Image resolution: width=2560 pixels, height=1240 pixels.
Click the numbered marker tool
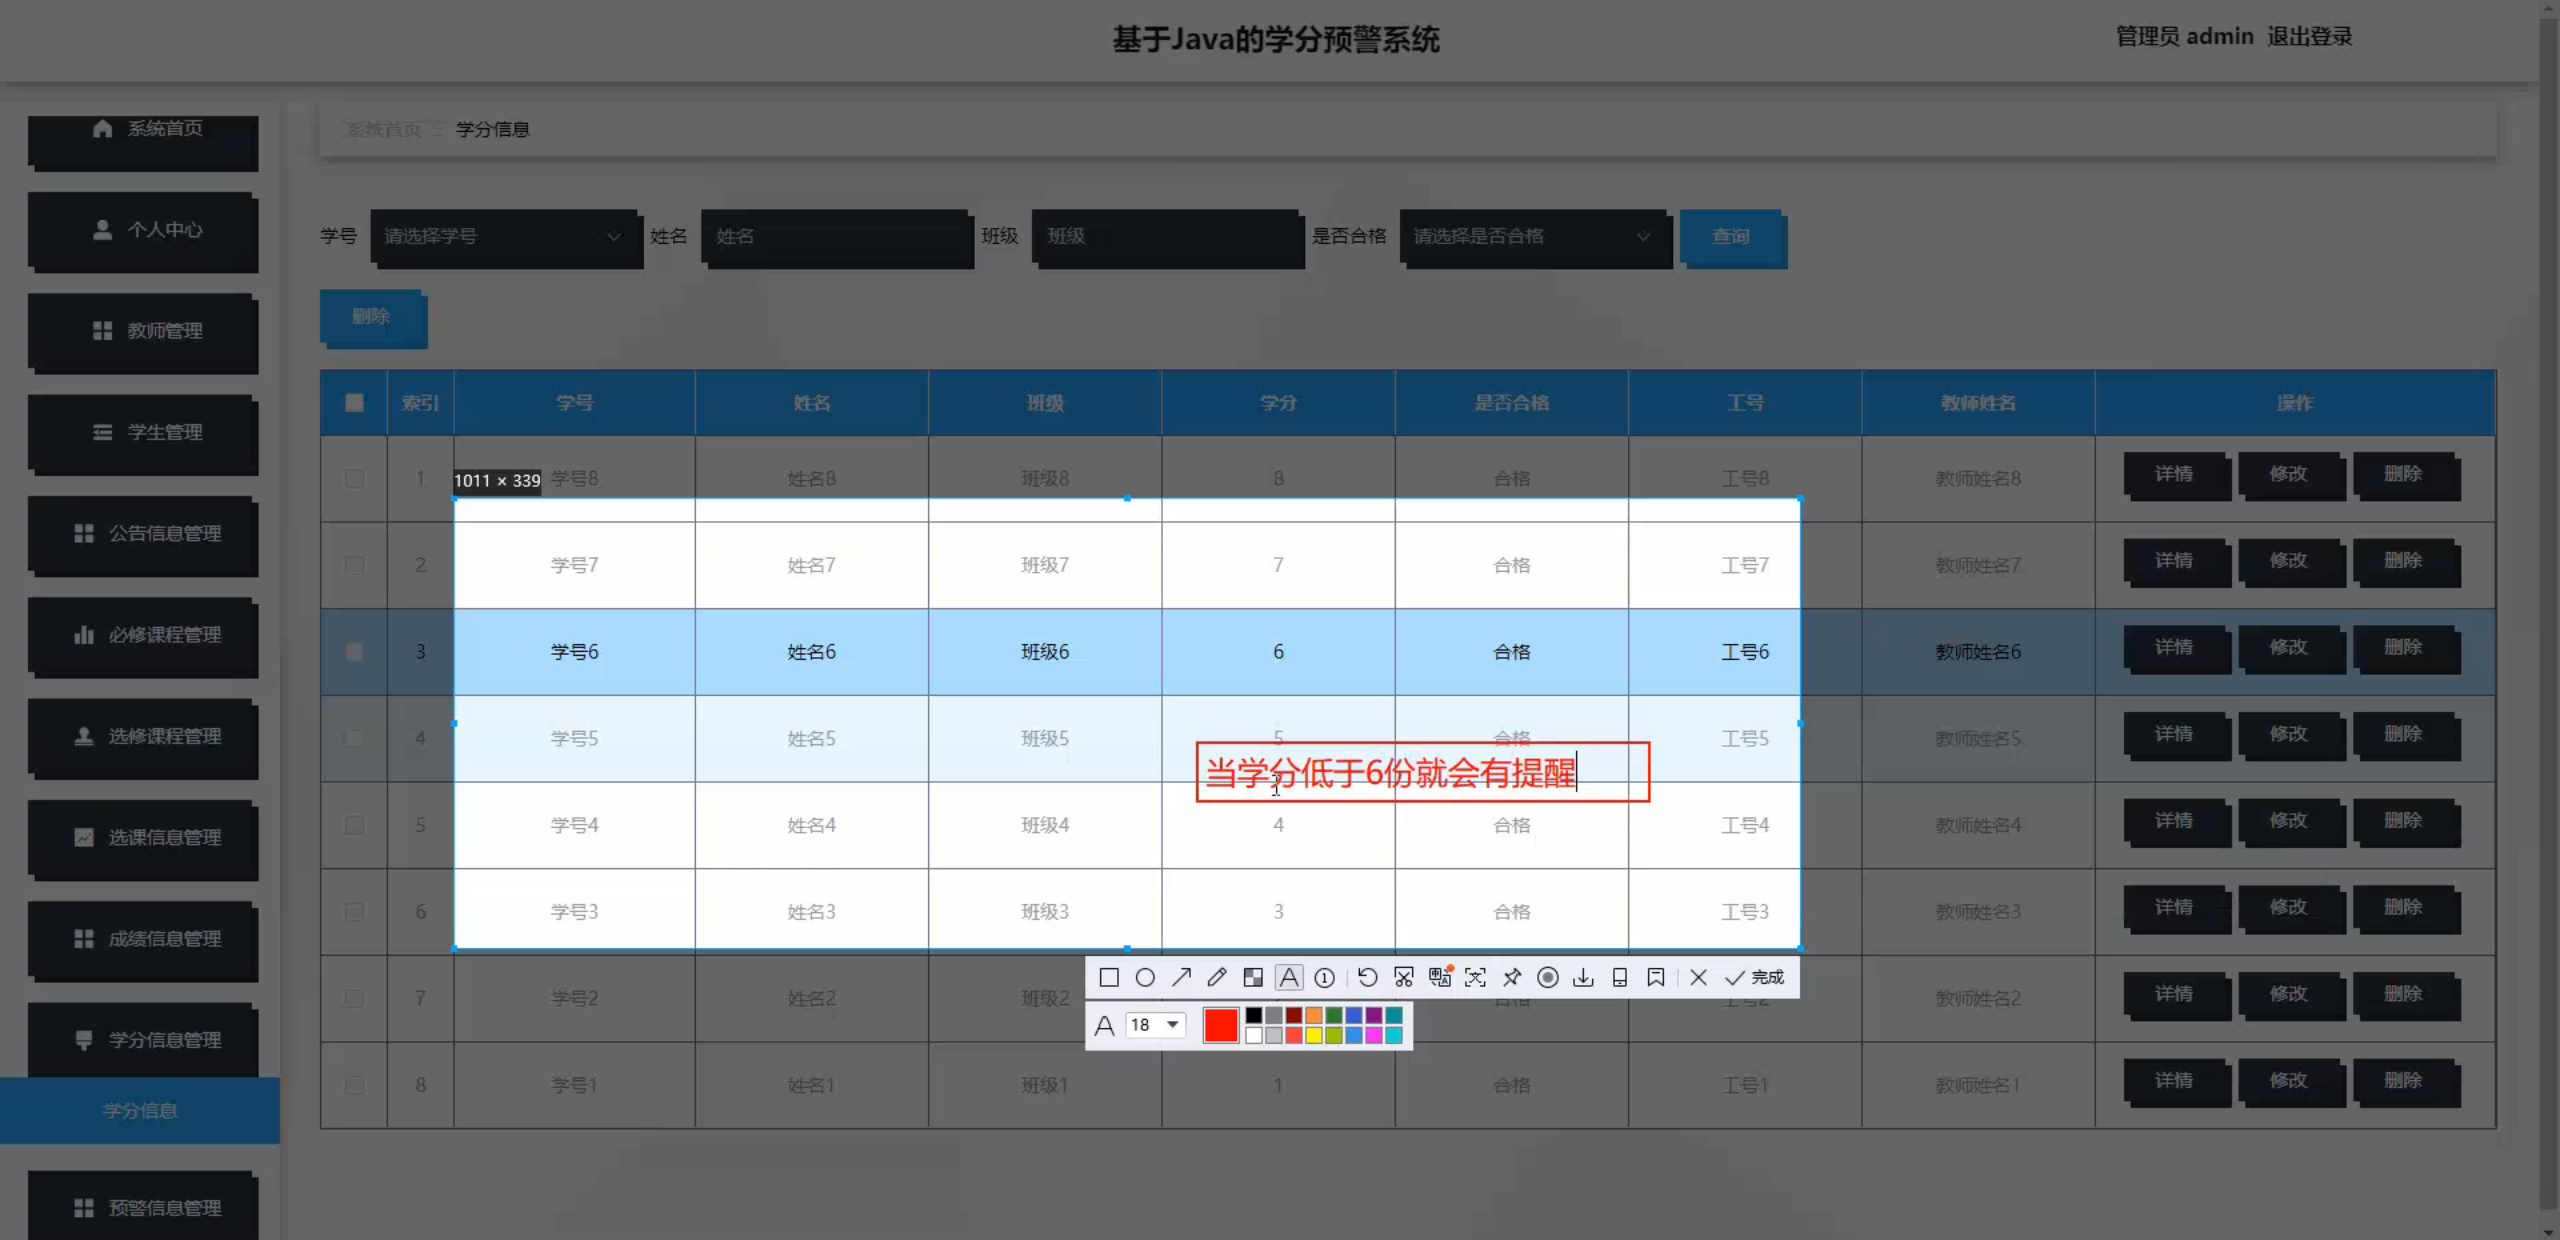[1324, 977]
